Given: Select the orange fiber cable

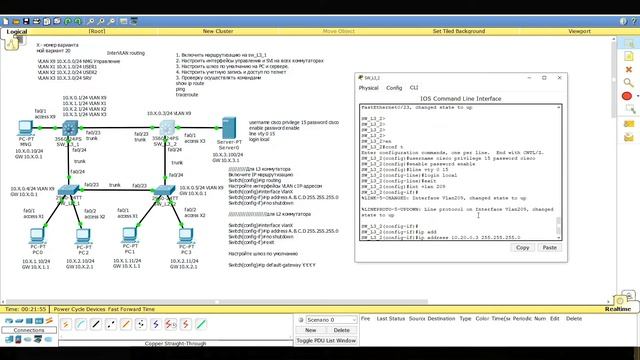Looking at the screenshot, I should click(126, 324).
